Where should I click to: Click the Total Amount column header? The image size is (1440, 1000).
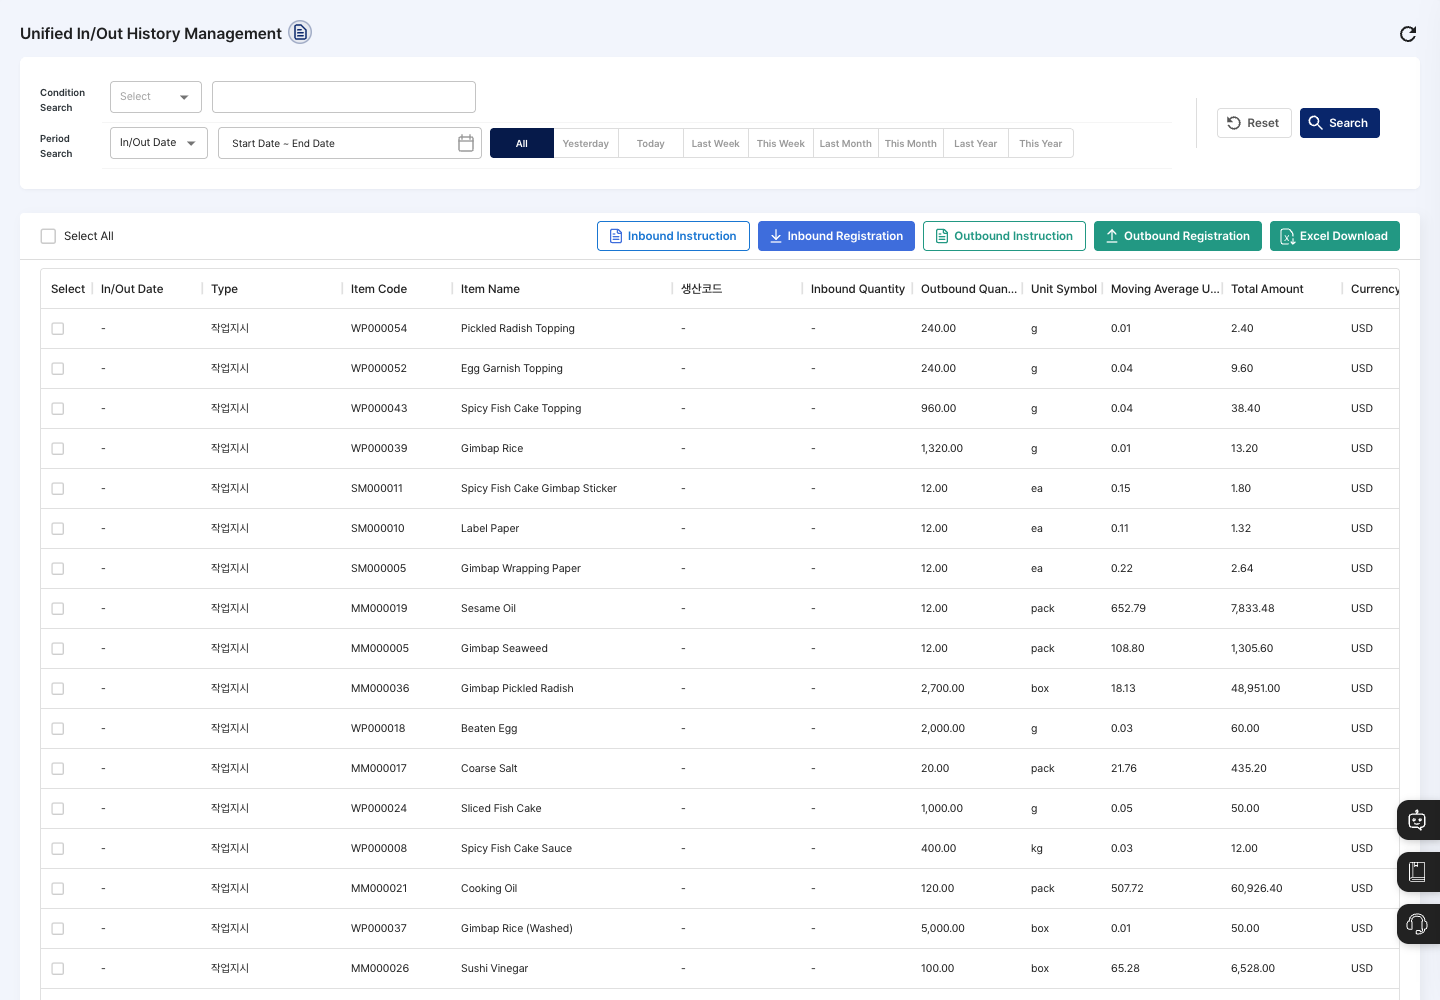coord(1267,289)
